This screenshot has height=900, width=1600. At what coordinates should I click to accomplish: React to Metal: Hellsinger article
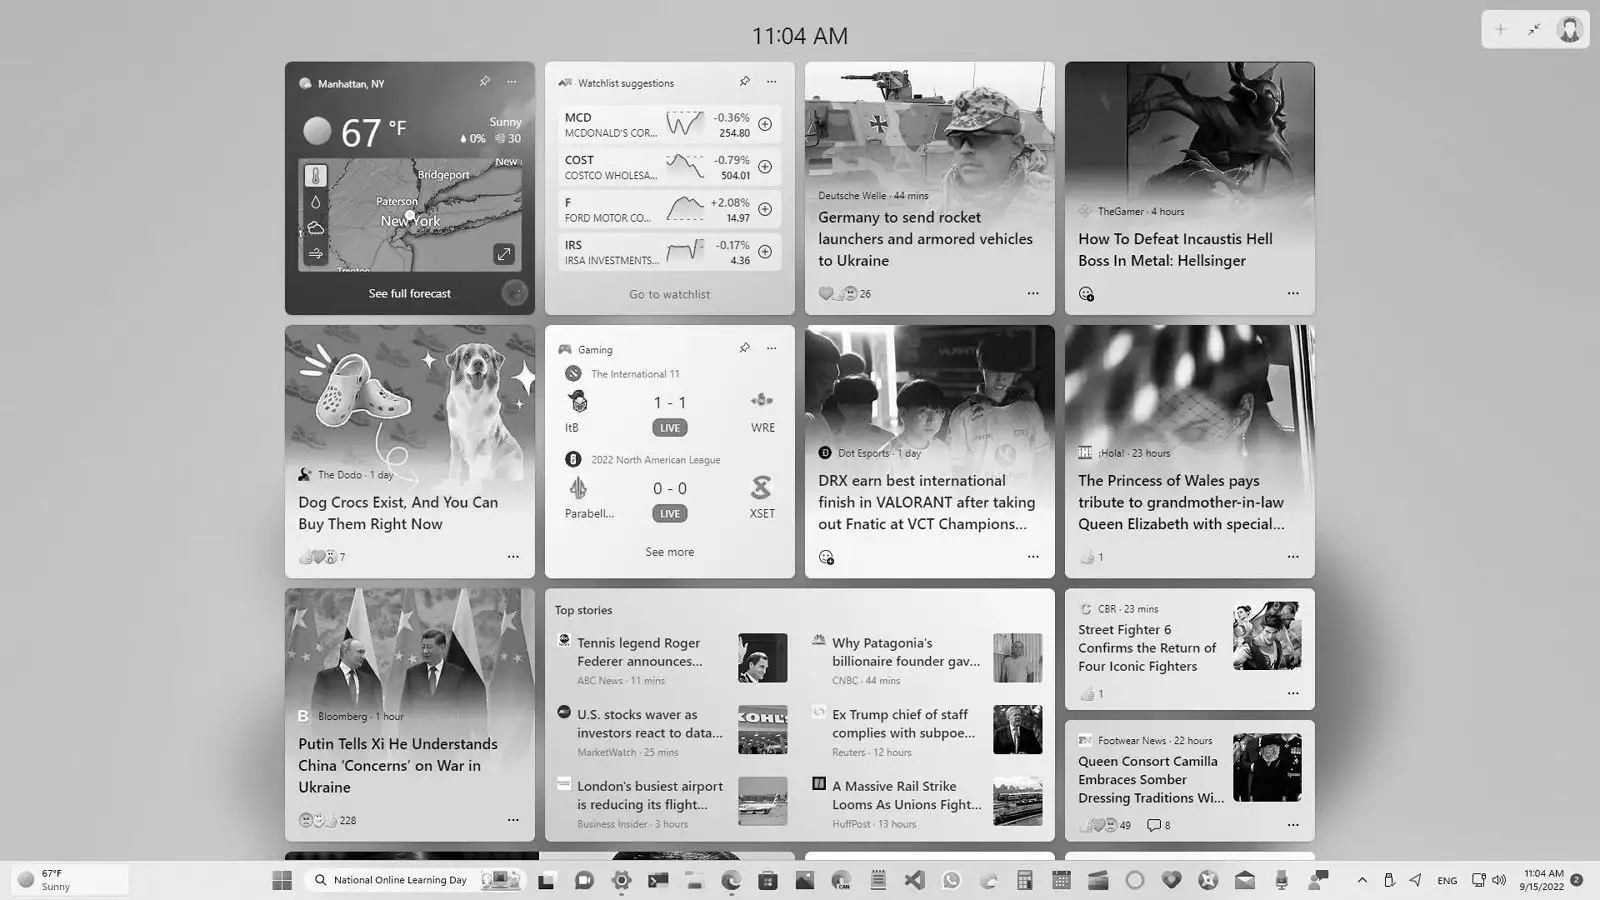point(1086,294)
